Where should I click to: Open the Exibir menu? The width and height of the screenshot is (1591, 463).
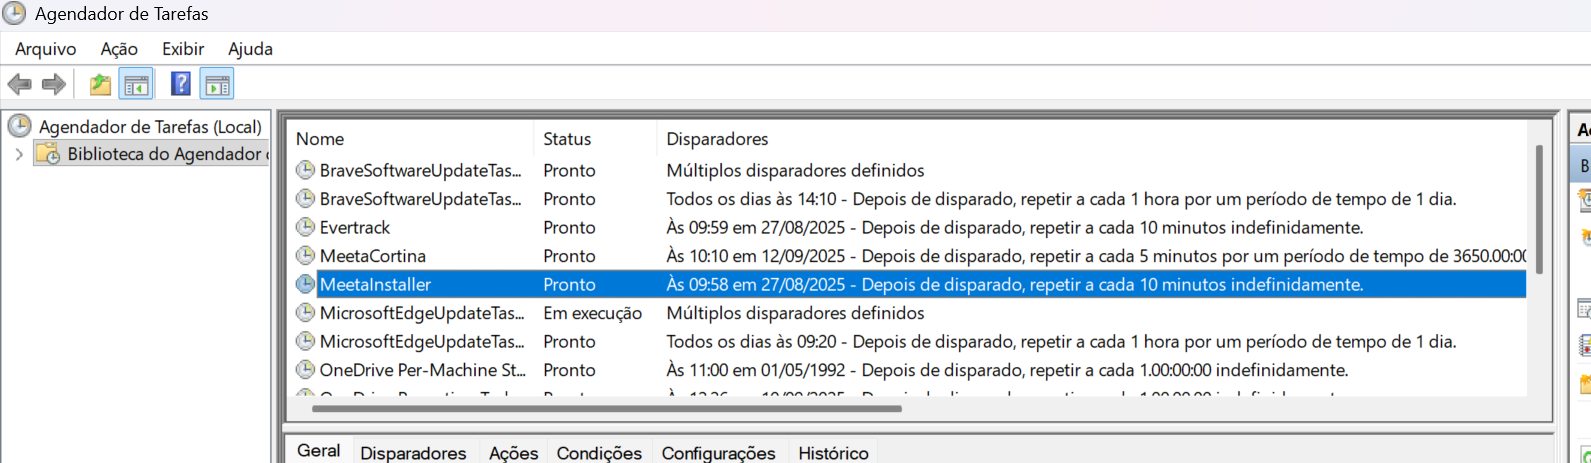coord(183,49)
